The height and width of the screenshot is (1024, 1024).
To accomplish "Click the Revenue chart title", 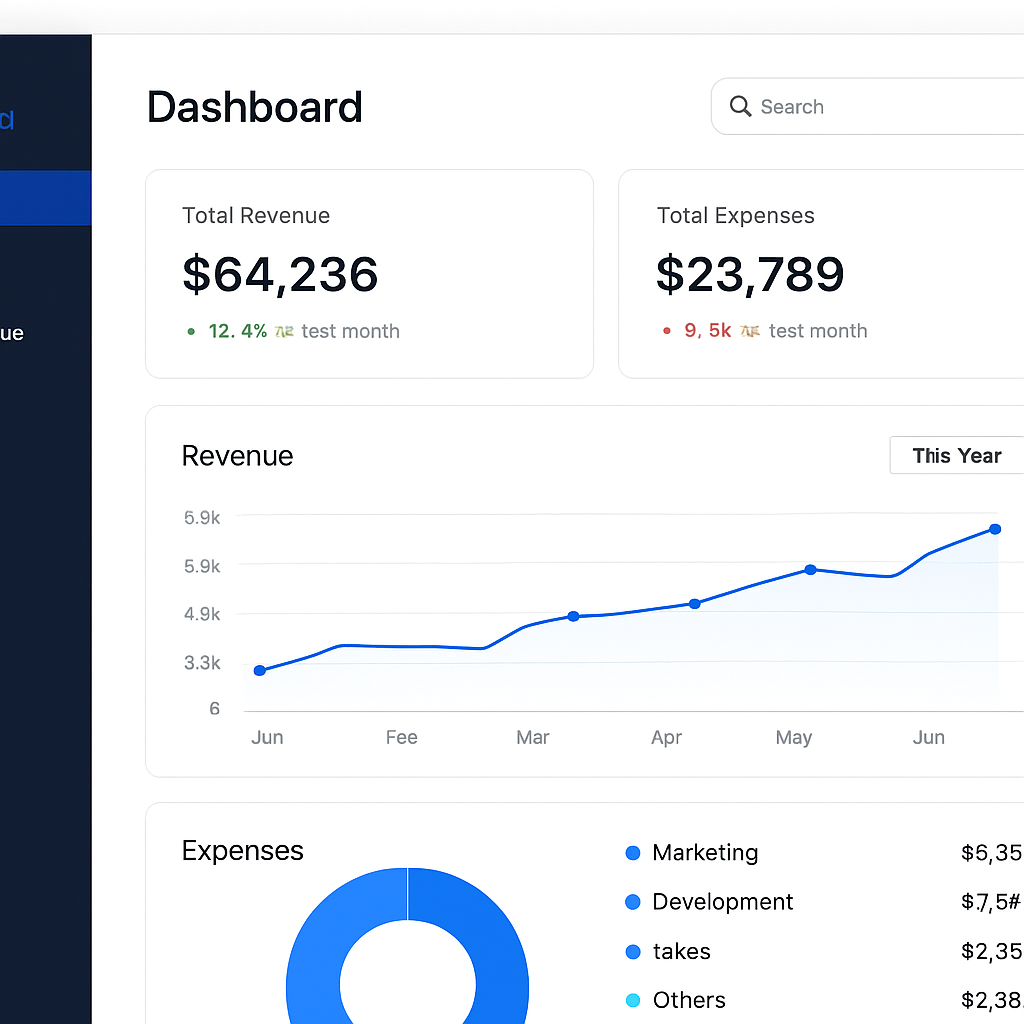I will click(237, 456).
